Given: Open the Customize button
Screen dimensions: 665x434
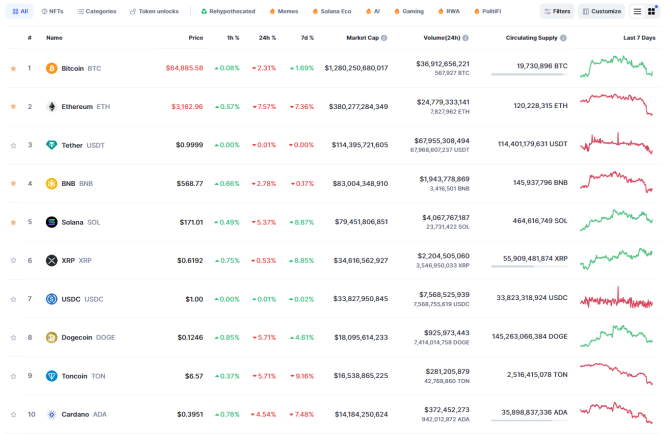Looking at the screenshot, I should [602, 11].
